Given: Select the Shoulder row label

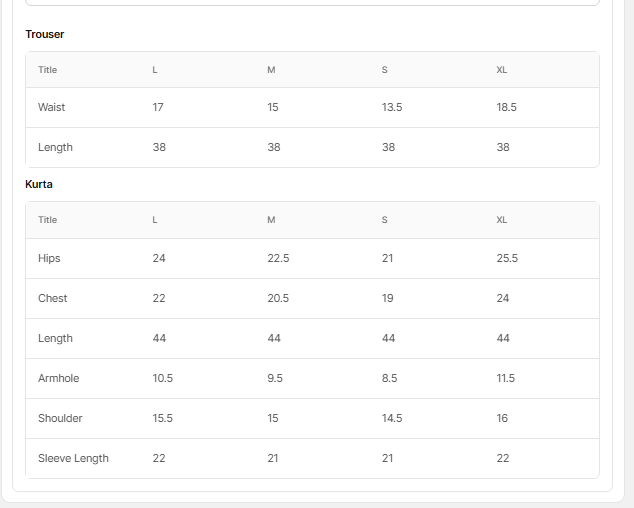Looking at the screenshot, I should (x=60, y=418).
